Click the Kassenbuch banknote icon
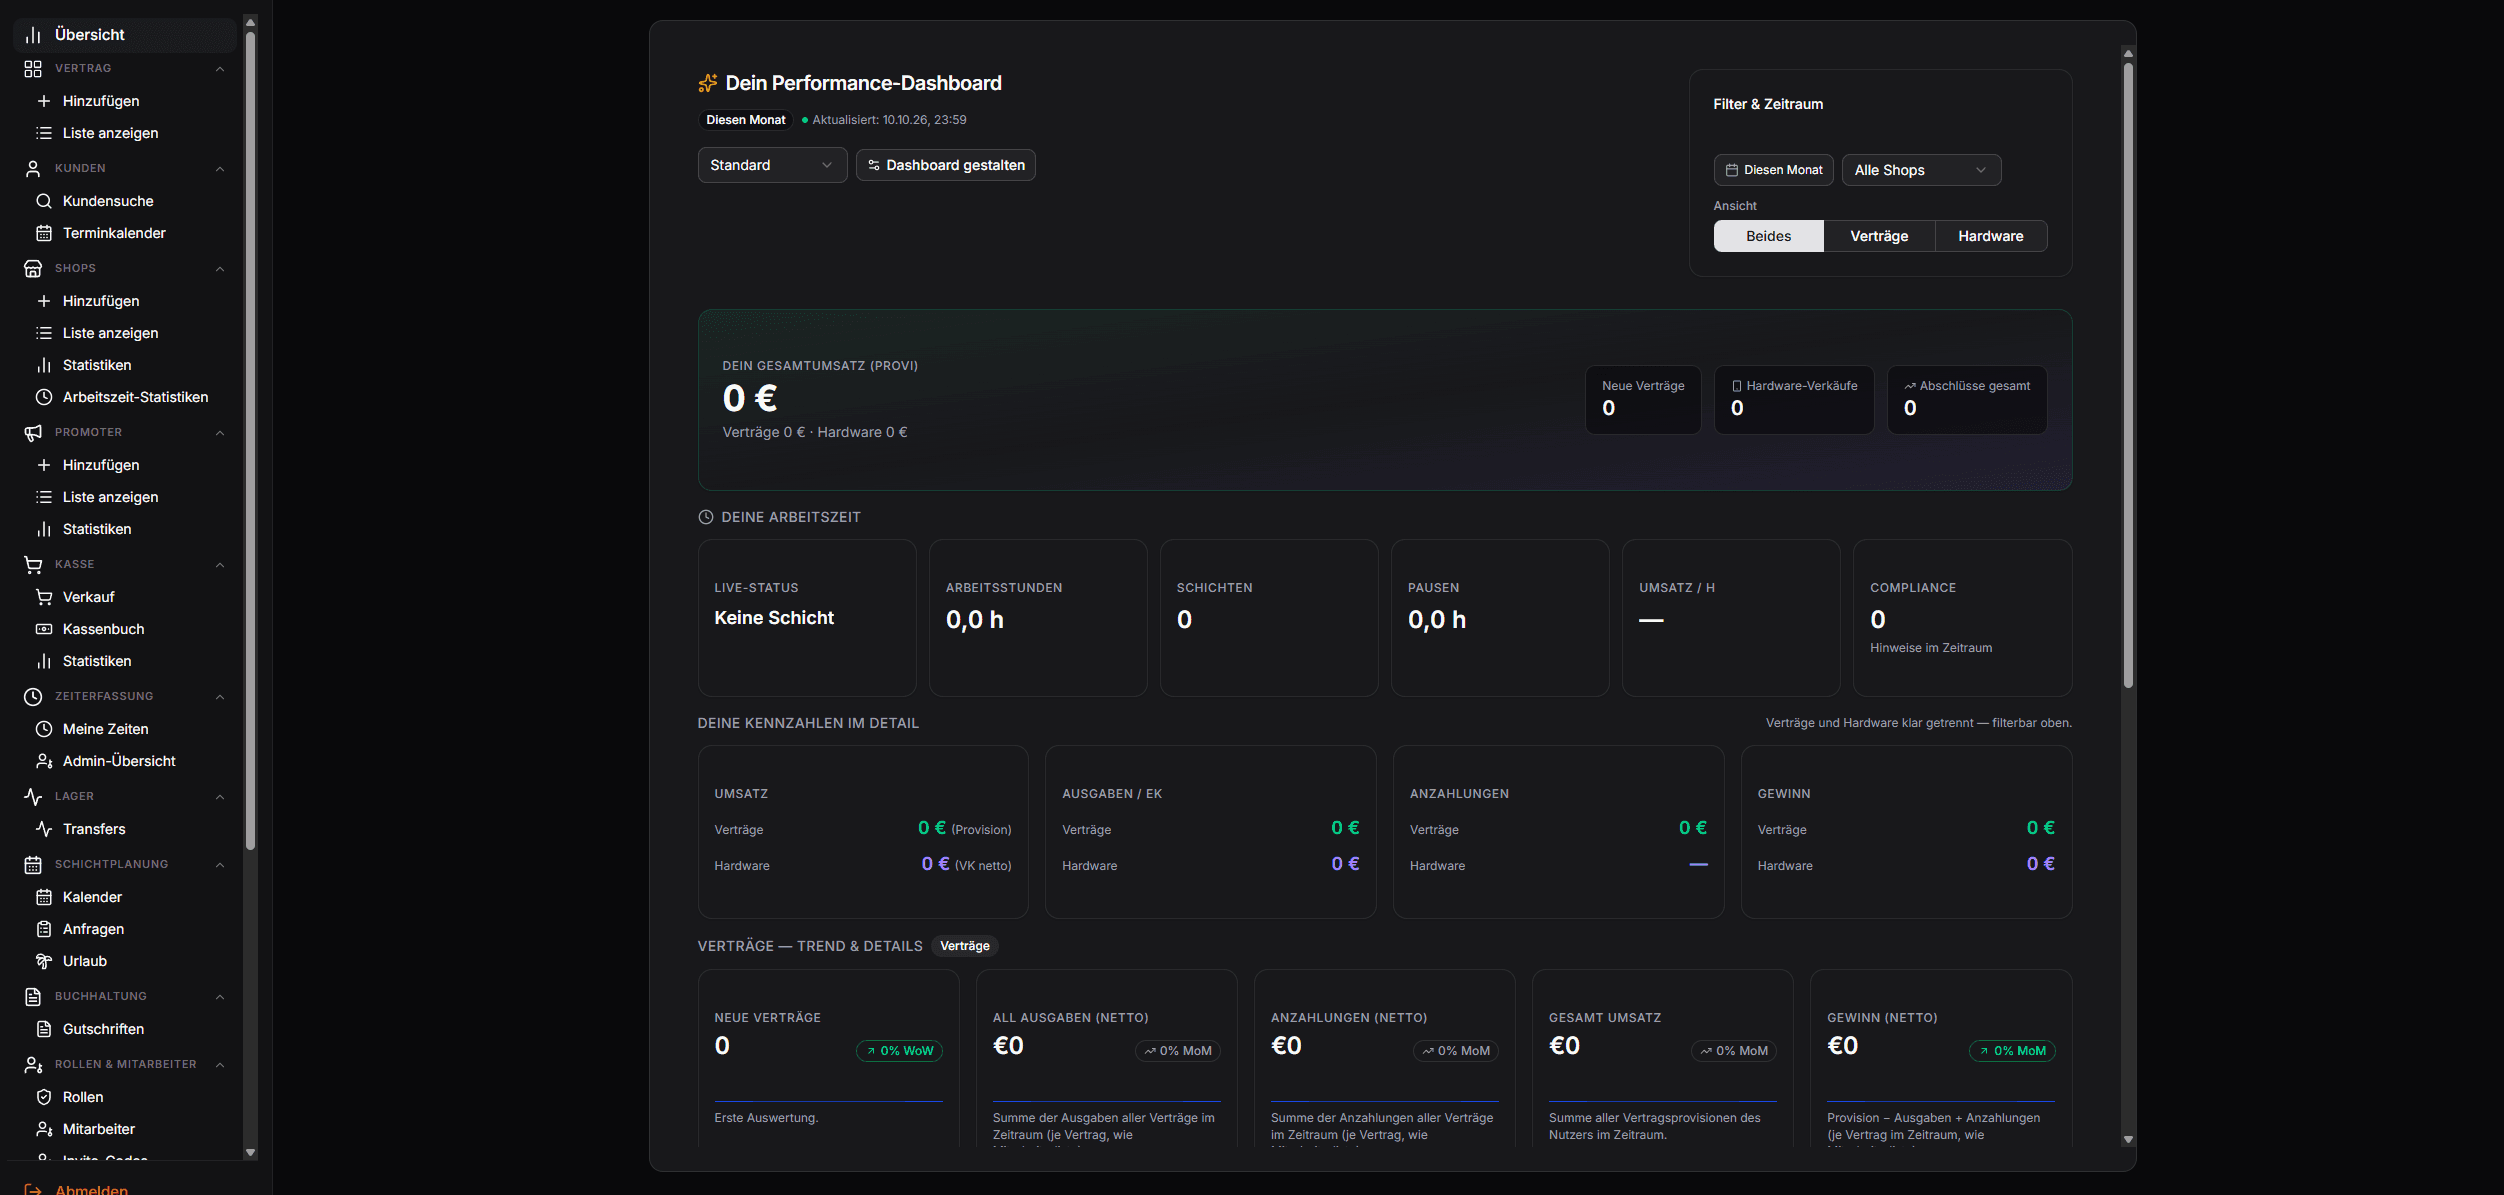Viewport: 2504px width, 1195px height. (x=44, y=629)
